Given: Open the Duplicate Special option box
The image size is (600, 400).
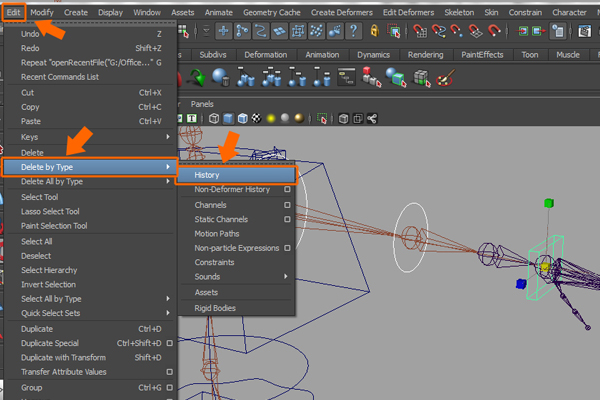Looking at the screenshot, I should tap(169, 343).
